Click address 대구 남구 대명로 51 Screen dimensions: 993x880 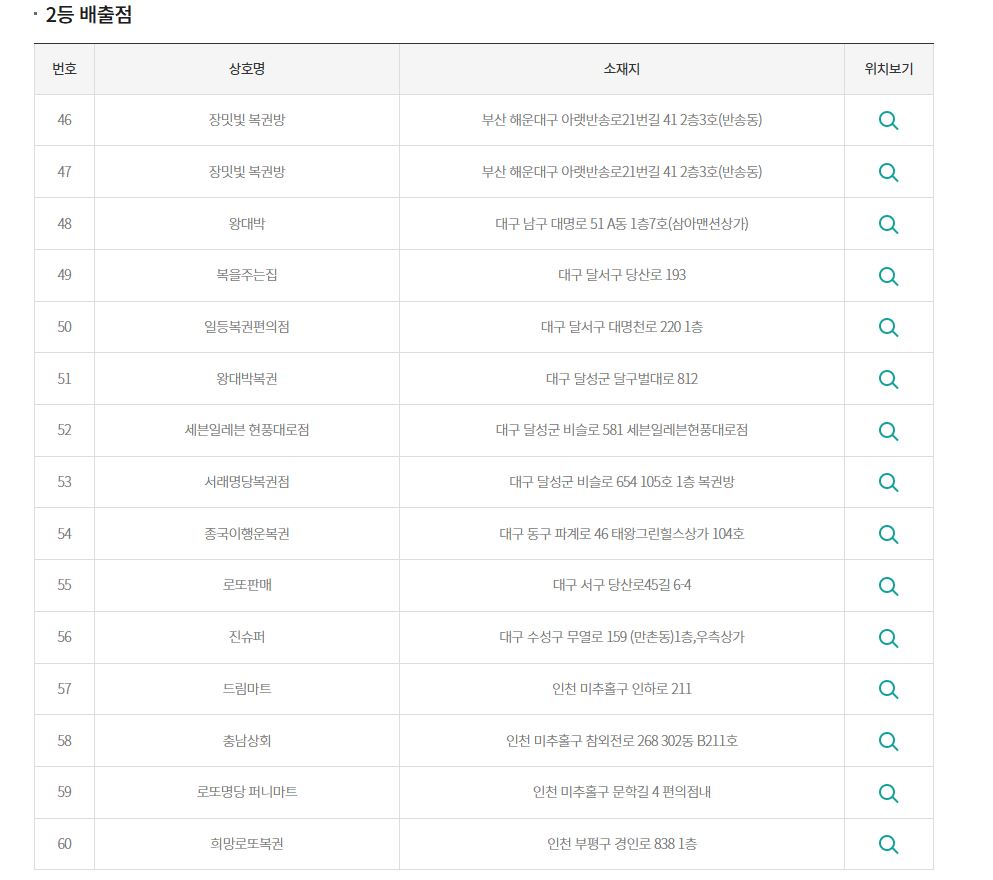point(622,223)
